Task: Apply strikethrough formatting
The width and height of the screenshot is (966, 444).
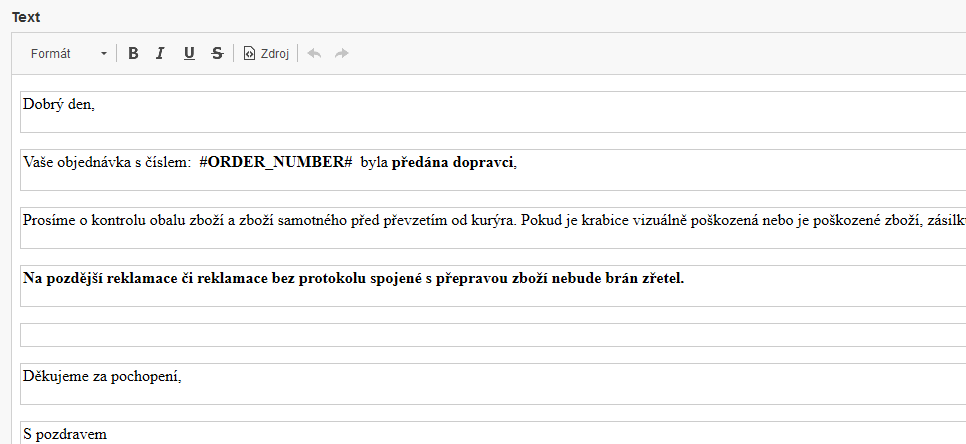Action: tap(217, 54)
